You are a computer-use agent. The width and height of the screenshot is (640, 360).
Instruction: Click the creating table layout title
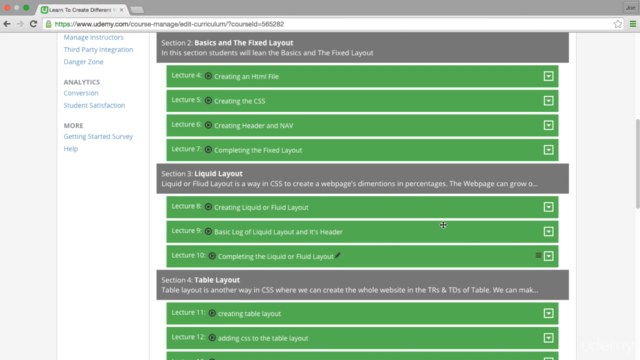[249, 313]
